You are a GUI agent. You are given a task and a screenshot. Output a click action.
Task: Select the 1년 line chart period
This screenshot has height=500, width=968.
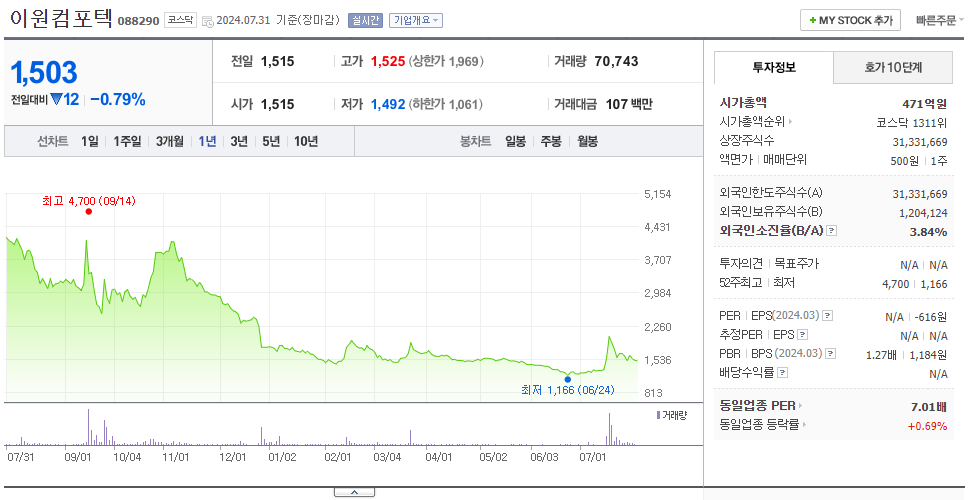click(x=207, y=141)
